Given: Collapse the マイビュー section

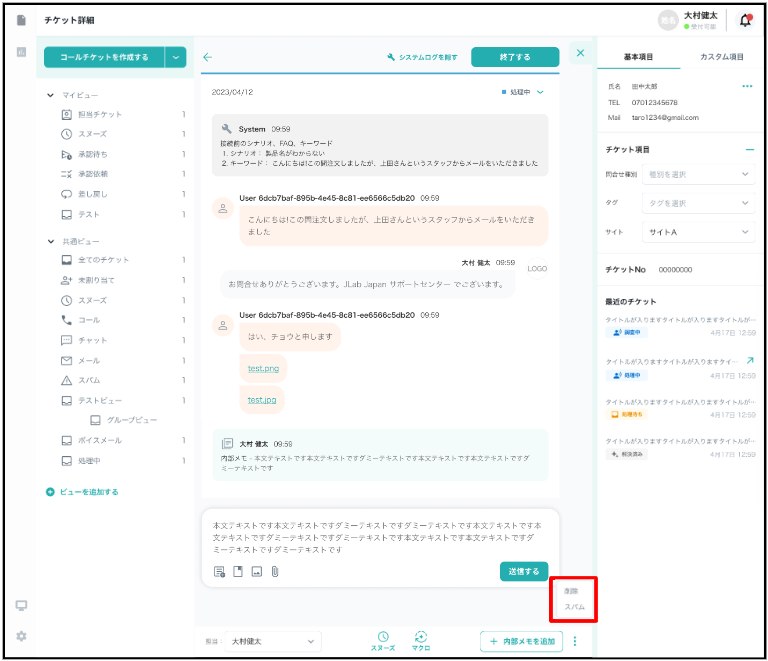Looking at the screenshot, I should coord(51,95).
